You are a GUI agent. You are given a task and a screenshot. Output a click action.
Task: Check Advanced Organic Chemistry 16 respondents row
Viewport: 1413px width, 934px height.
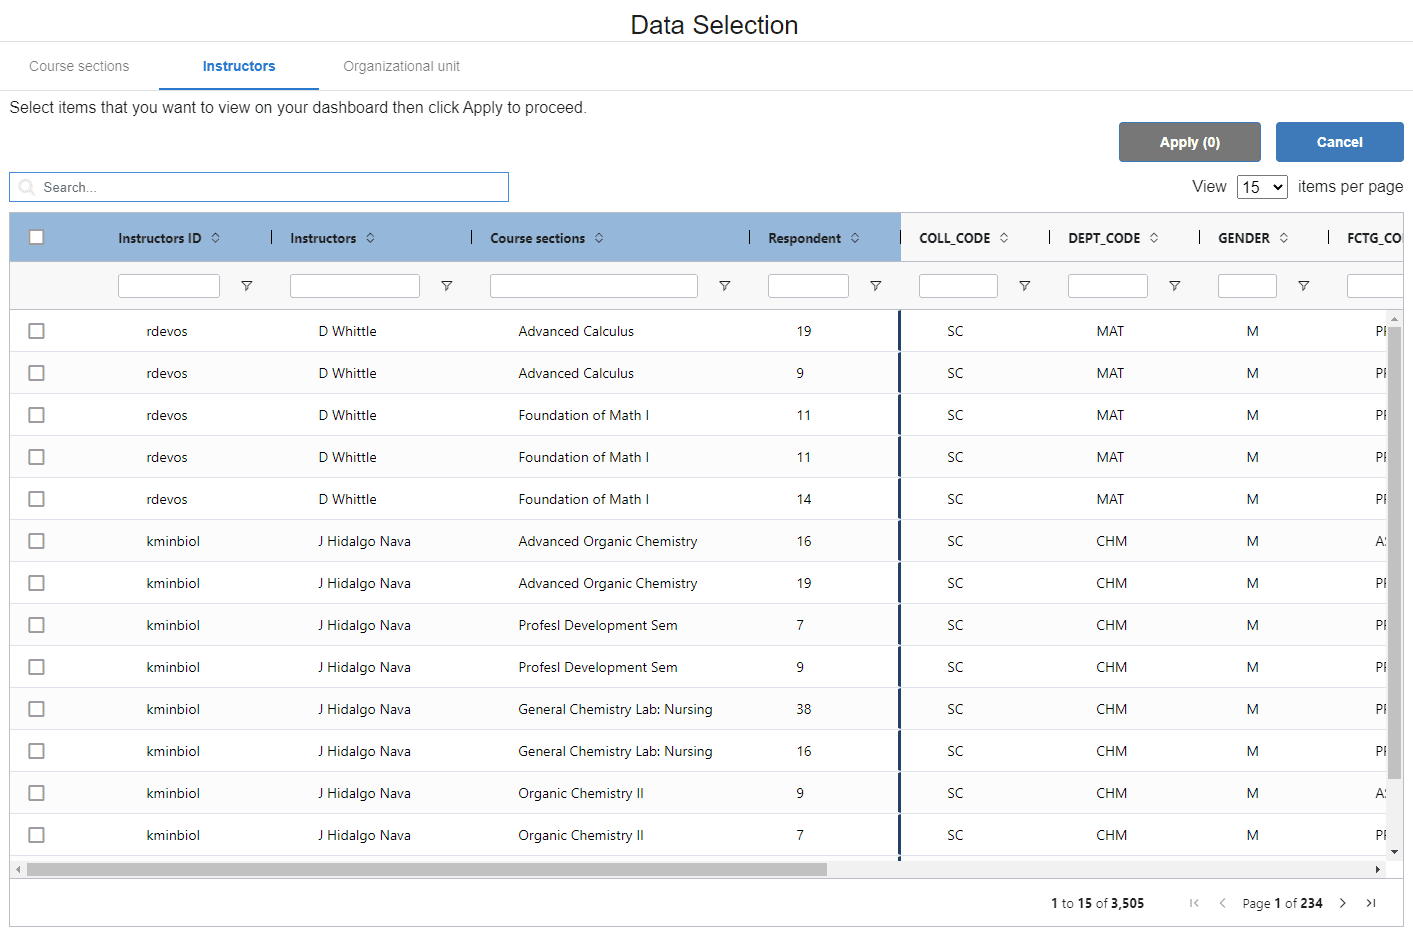tap(37, 541)
